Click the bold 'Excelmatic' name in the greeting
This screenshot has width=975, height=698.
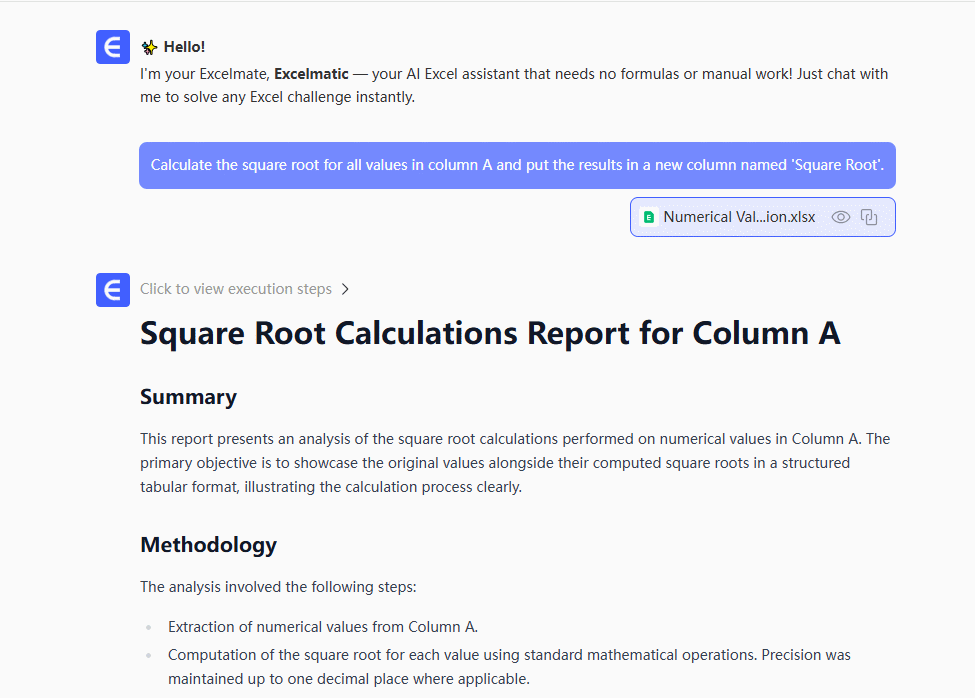click(311, 74)
